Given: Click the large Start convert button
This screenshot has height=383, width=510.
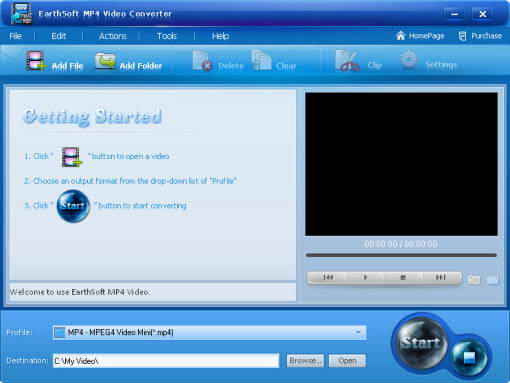Looking at the screenshot, I should click(421, 342).
